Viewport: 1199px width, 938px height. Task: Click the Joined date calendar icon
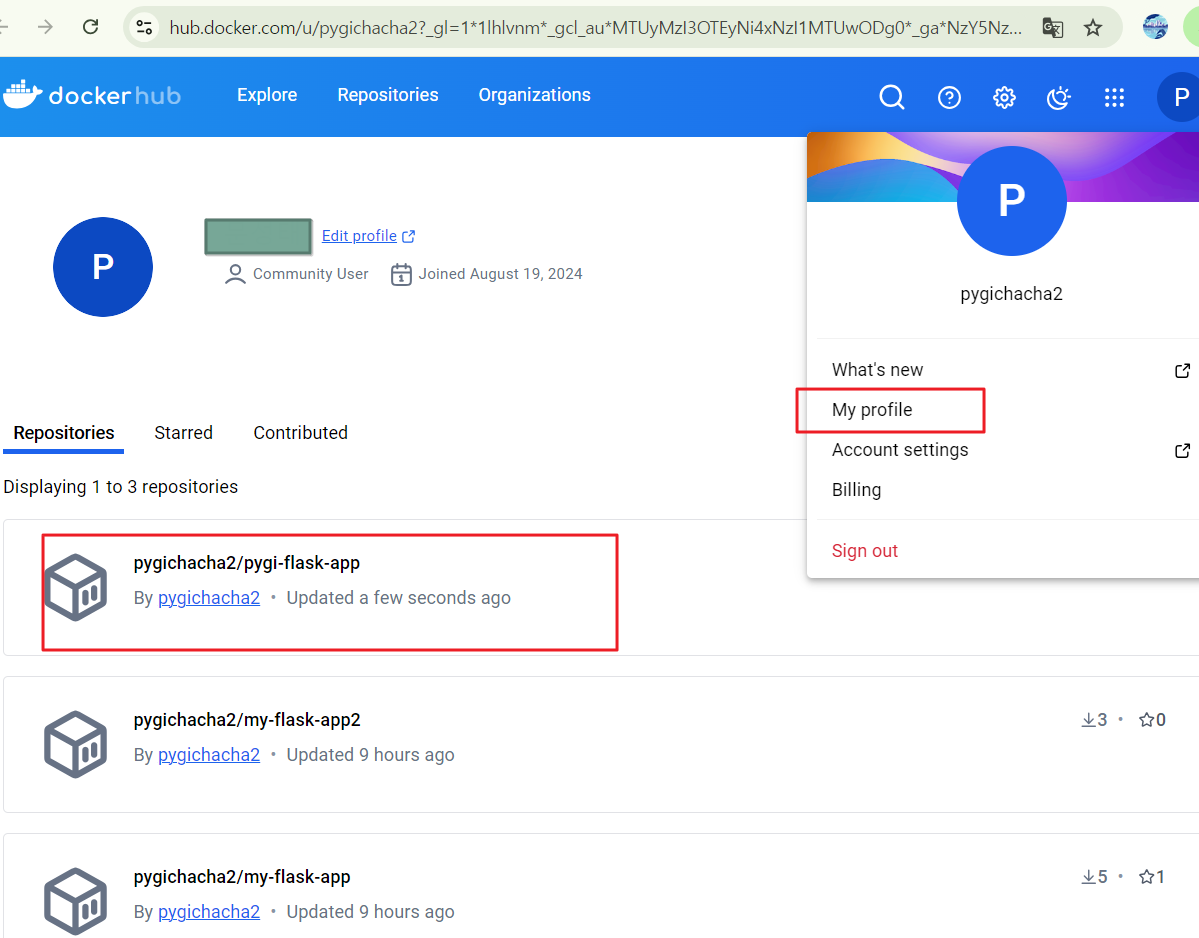[x=401, y=274]
